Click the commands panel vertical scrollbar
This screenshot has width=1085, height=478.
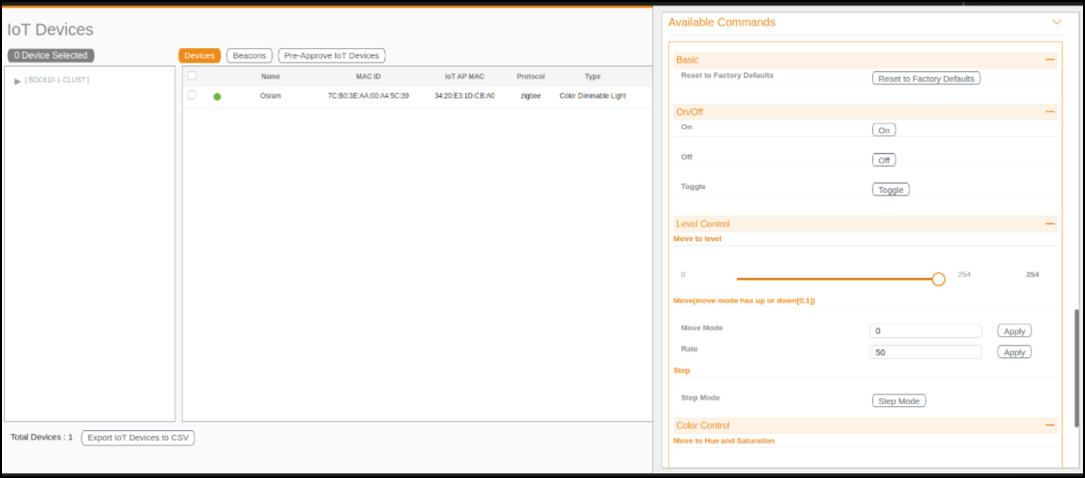pyautogui.click(x=1076, y=368)
